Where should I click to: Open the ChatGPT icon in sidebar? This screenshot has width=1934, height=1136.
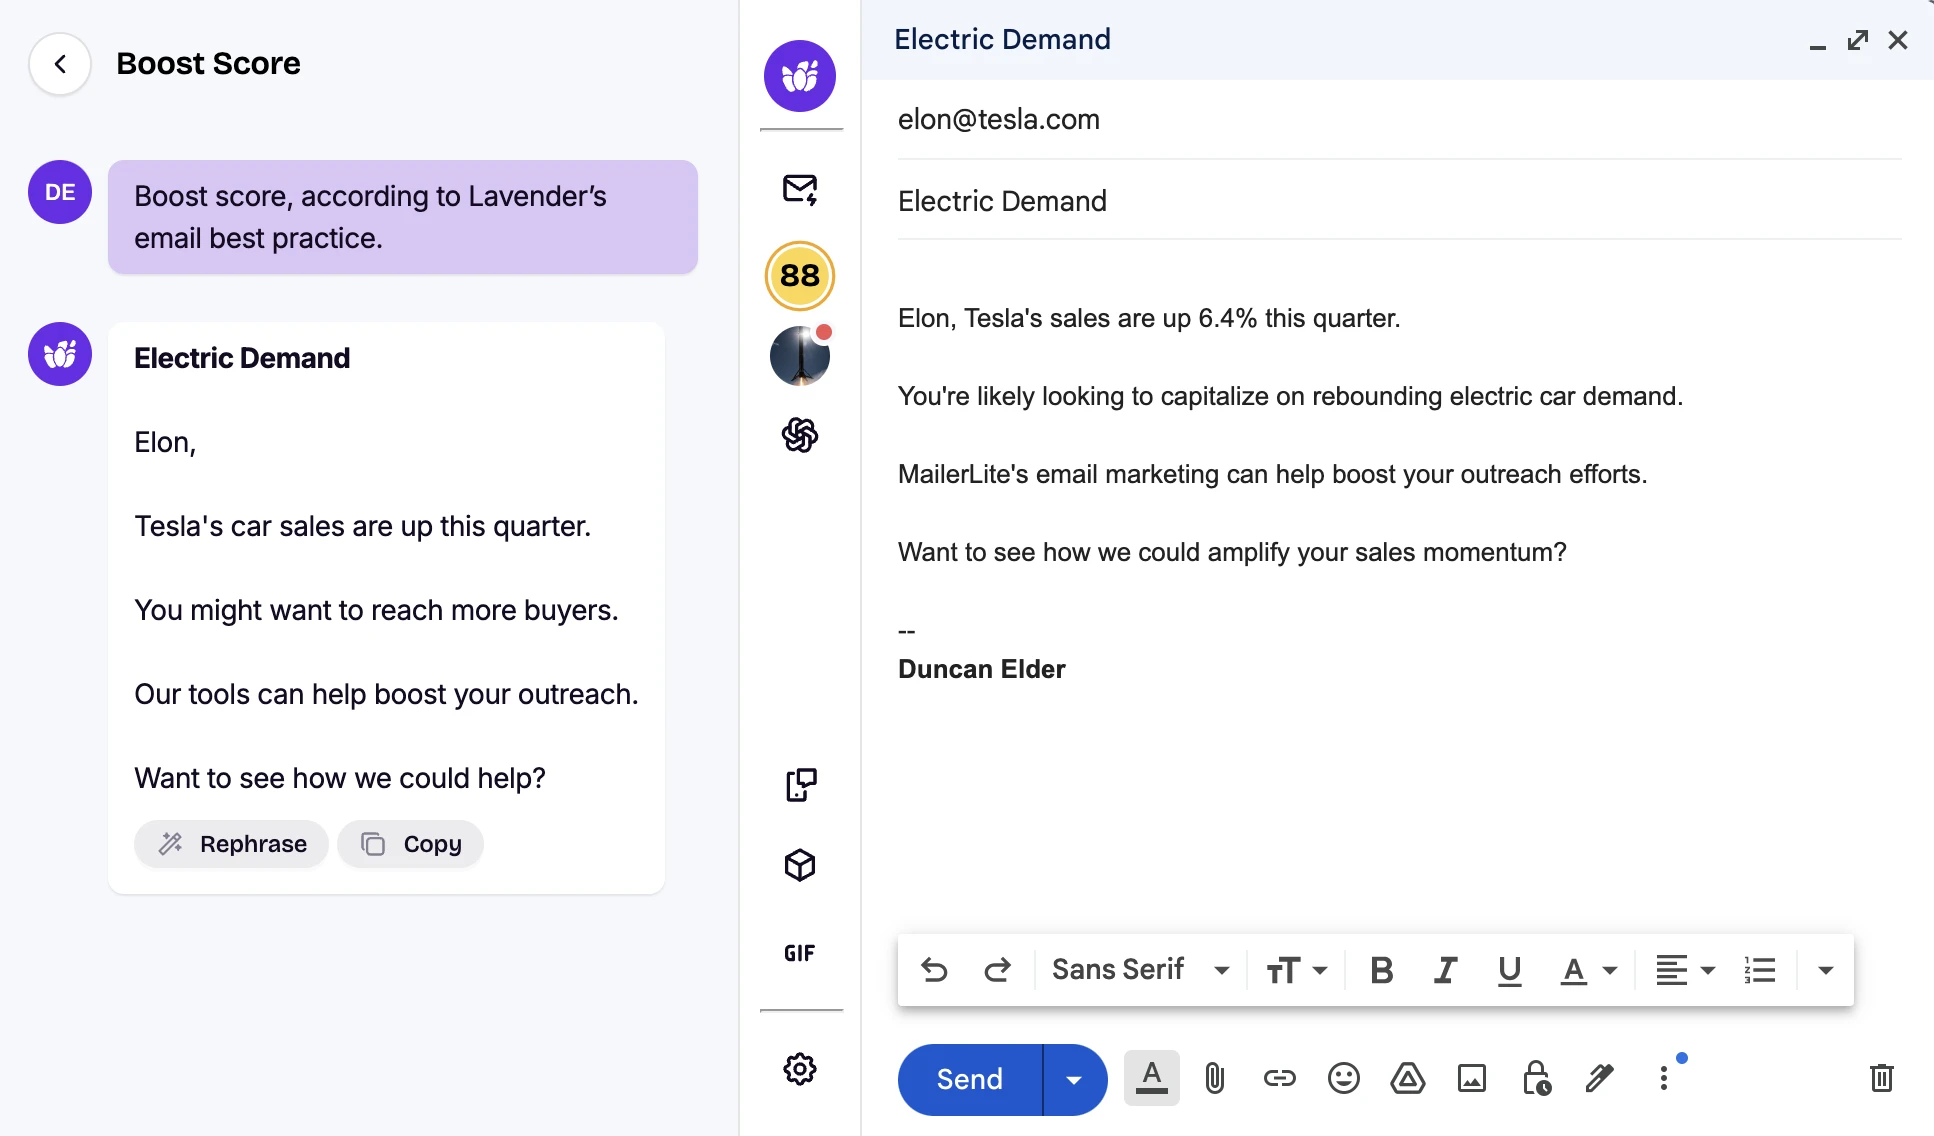[799, 435]
